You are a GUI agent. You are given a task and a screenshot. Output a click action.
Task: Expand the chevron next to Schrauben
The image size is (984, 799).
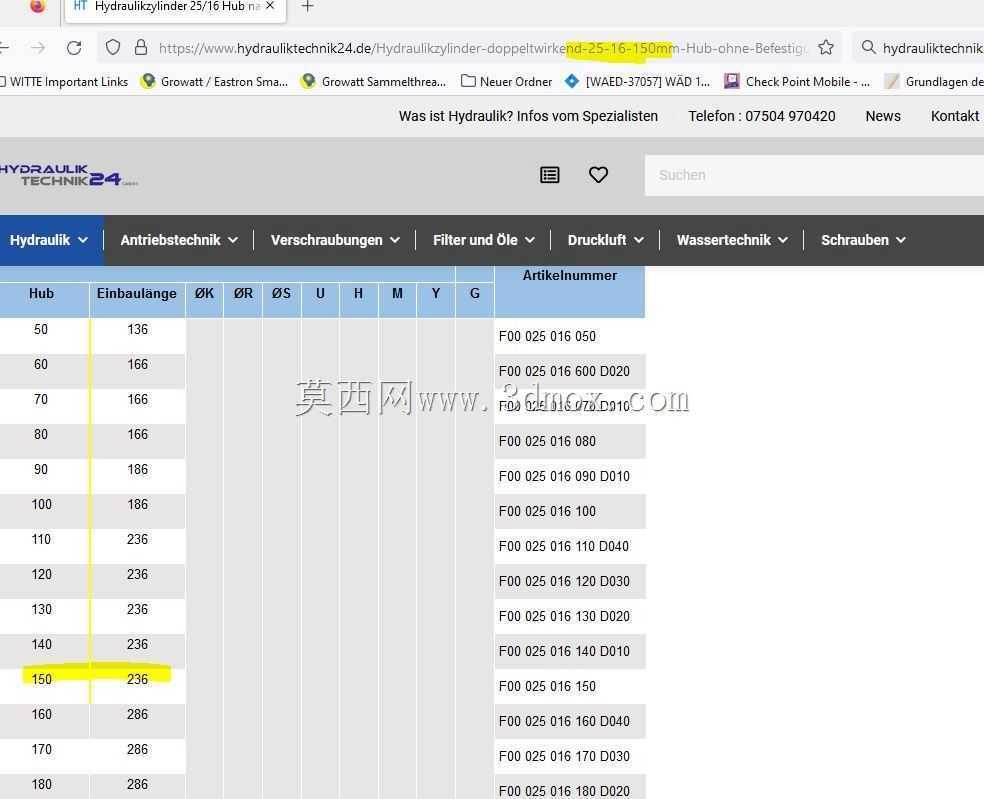pos(901,240)
